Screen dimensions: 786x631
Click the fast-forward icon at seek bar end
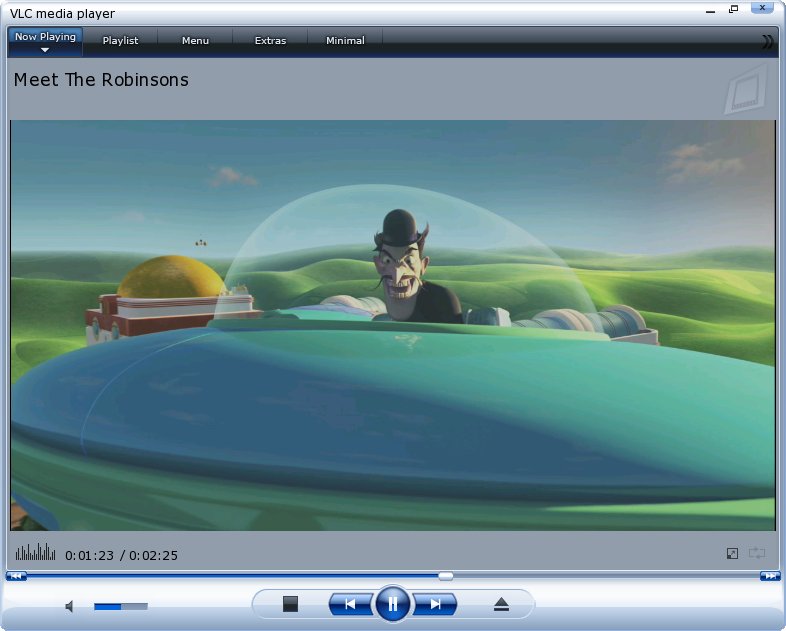(x=770, y=576)
